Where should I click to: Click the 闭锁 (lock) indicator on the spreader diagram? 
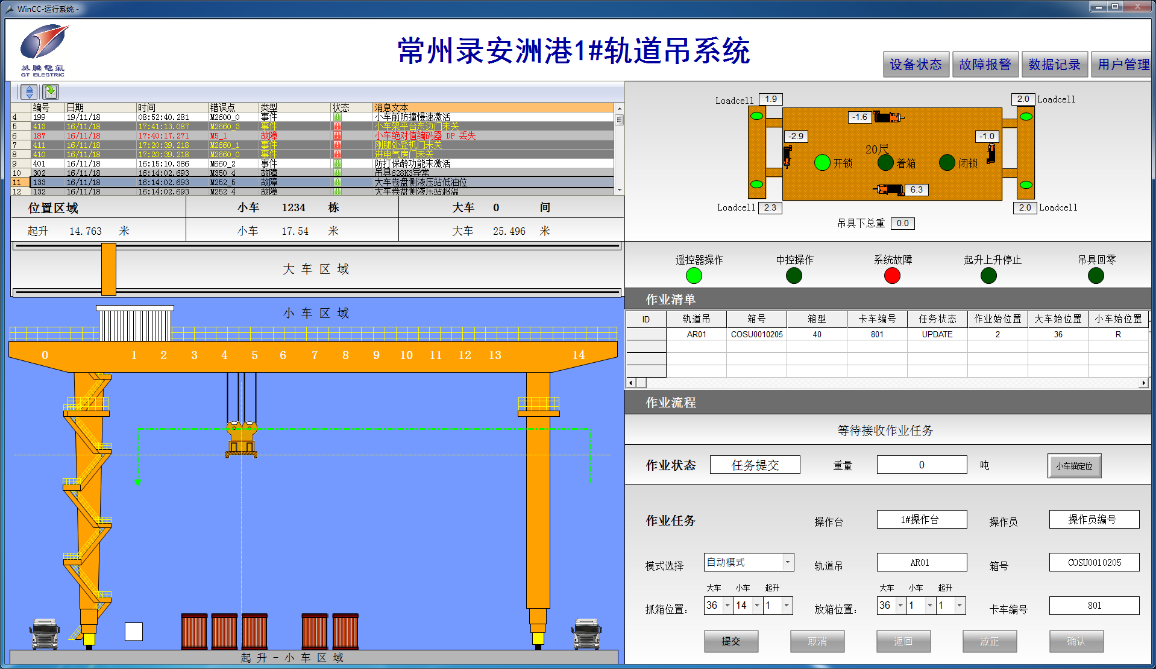point(947,161)
